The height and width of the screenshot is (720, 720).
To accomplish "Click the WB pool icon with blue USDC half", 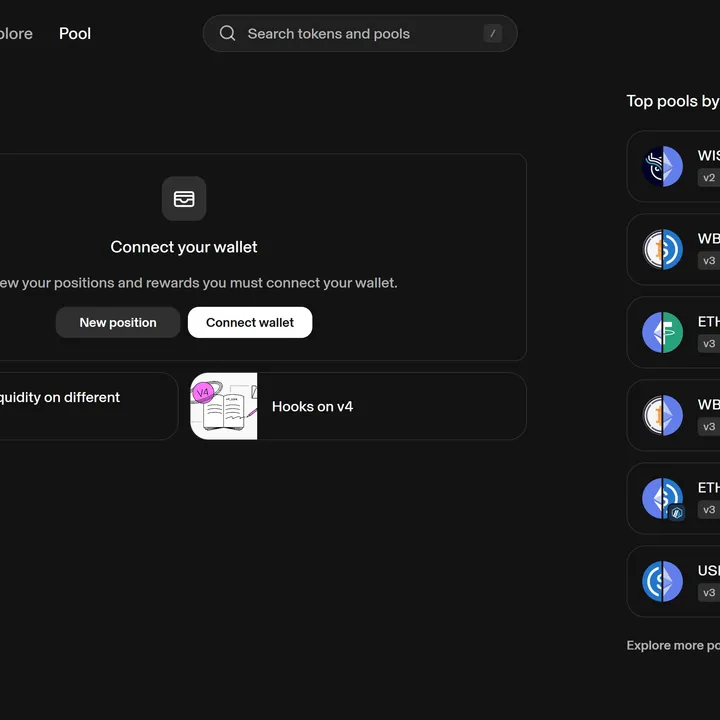I will coord(662,250).
